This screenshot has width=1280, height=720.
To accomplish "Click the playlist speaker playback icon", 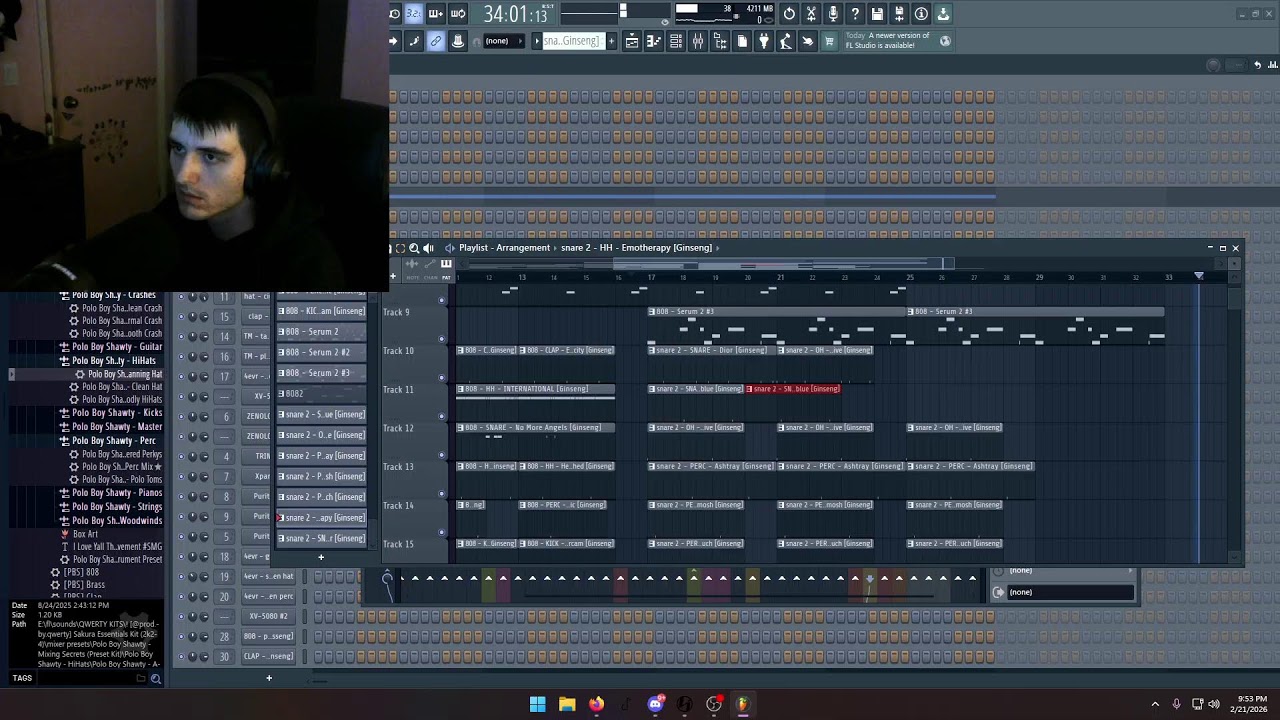I will coord(429,248).
